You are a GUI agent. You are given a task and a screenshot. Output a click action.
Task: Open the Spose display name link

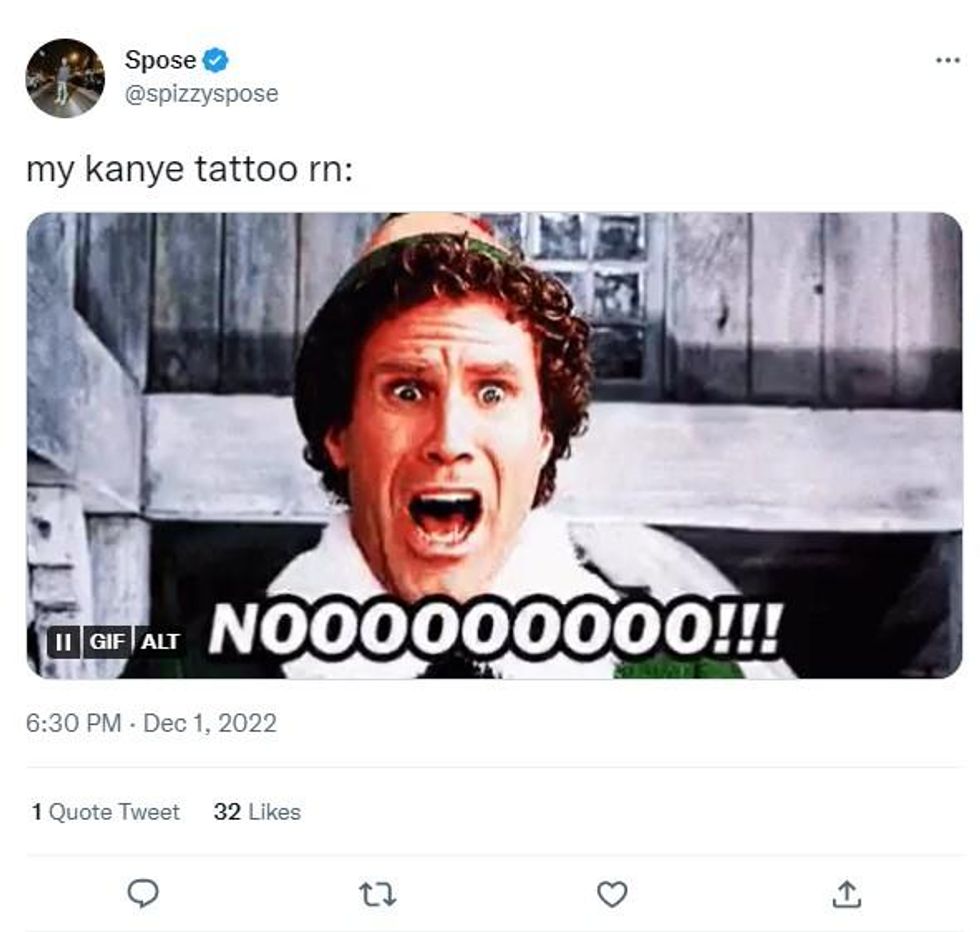[x=160, y=60]
